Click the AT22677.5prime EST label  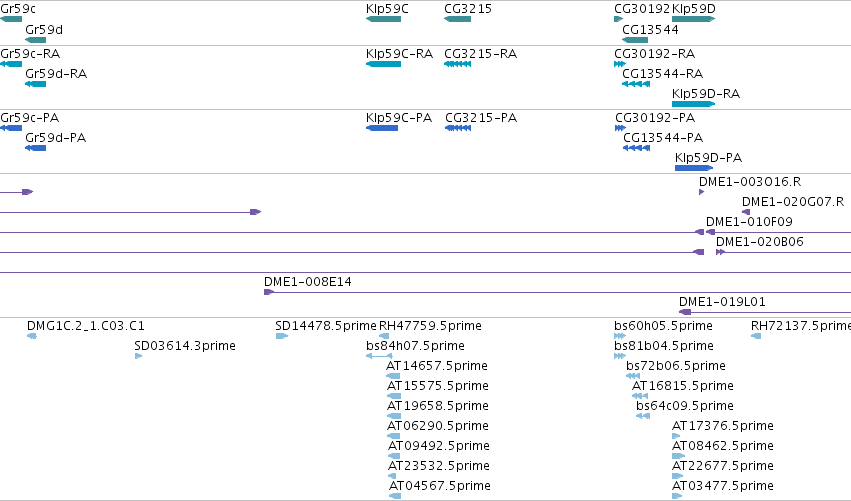tap(723, 467)
